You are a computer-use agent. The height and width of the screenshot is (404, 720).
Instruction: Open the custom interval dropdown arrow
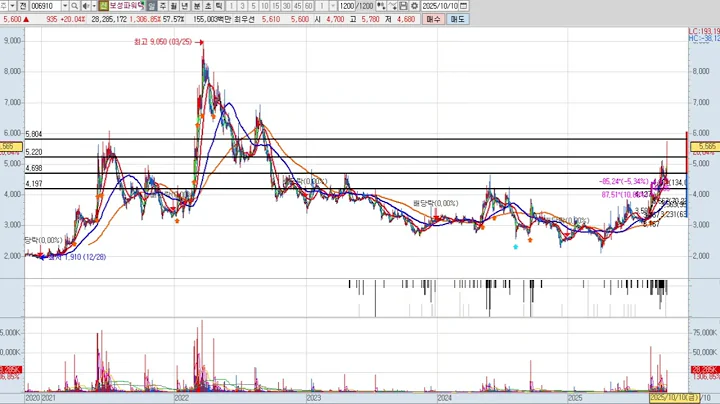[x=333, y=6]
